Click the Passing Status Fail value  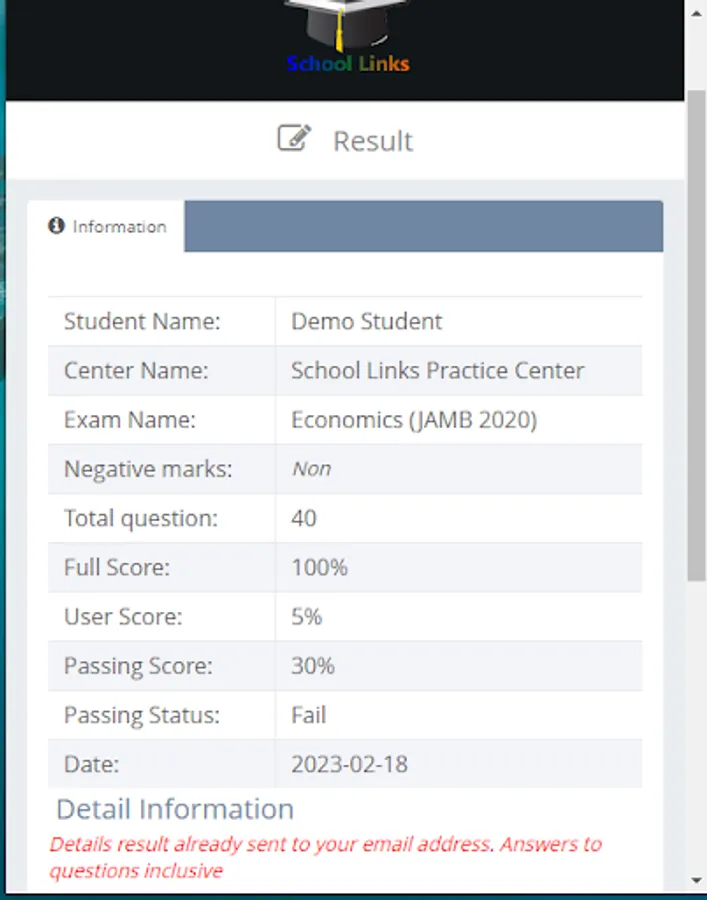click(309, 715)
